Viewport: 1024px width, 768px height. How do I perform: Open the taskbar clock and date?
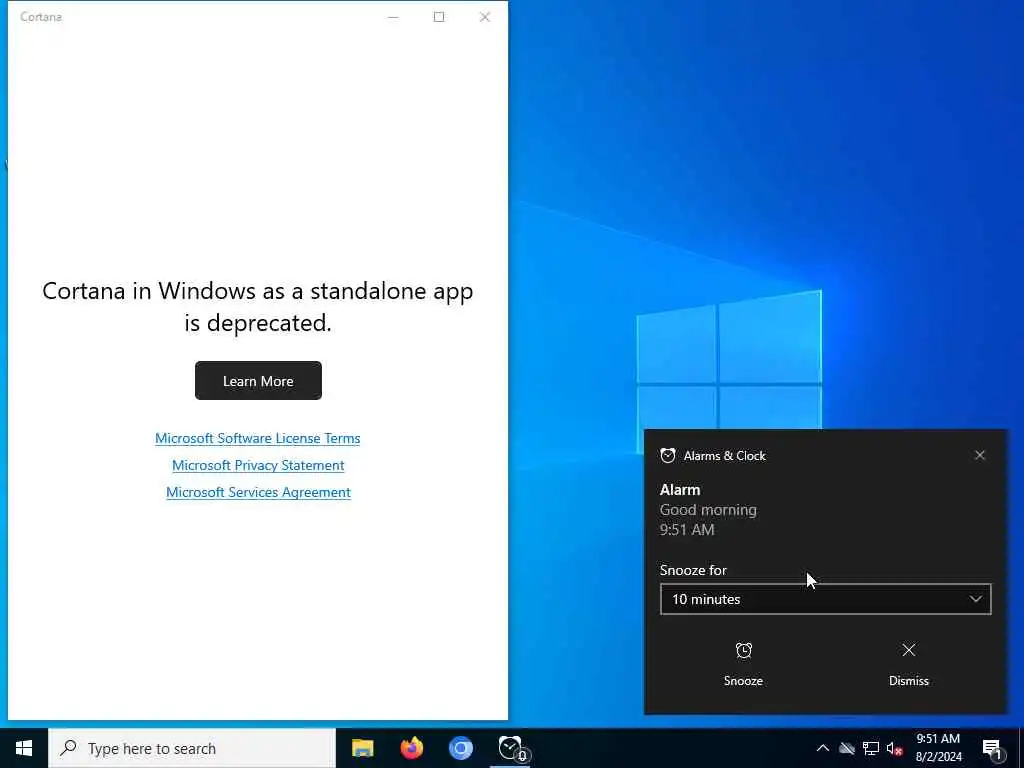point(938,748)
